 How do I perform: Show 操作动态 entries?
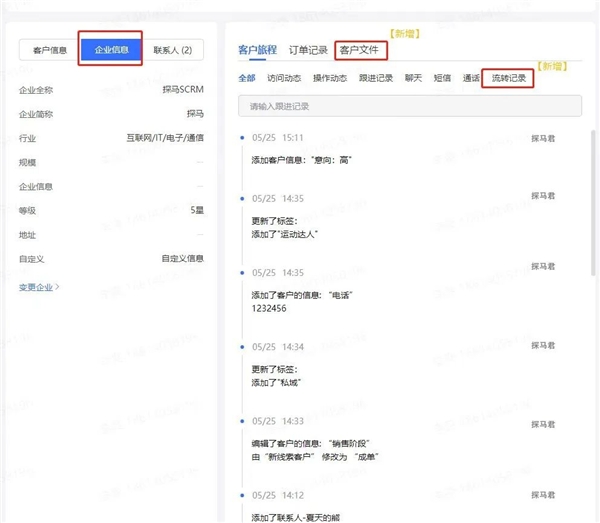click(330, 78)
